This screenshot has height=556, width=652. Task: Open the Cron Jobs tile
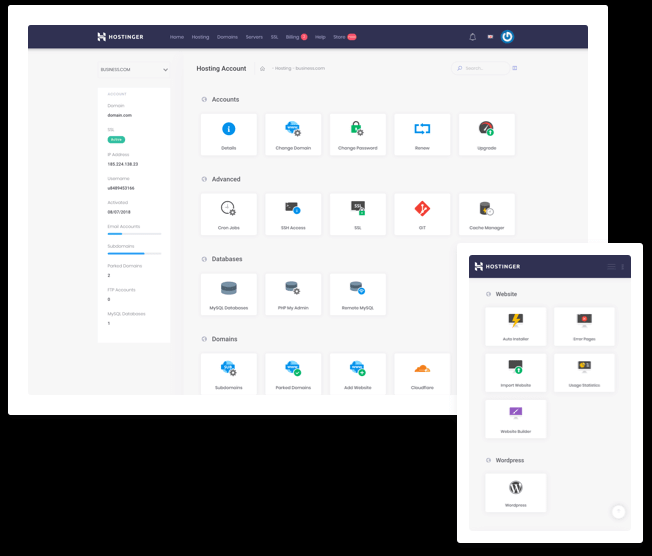228,214
